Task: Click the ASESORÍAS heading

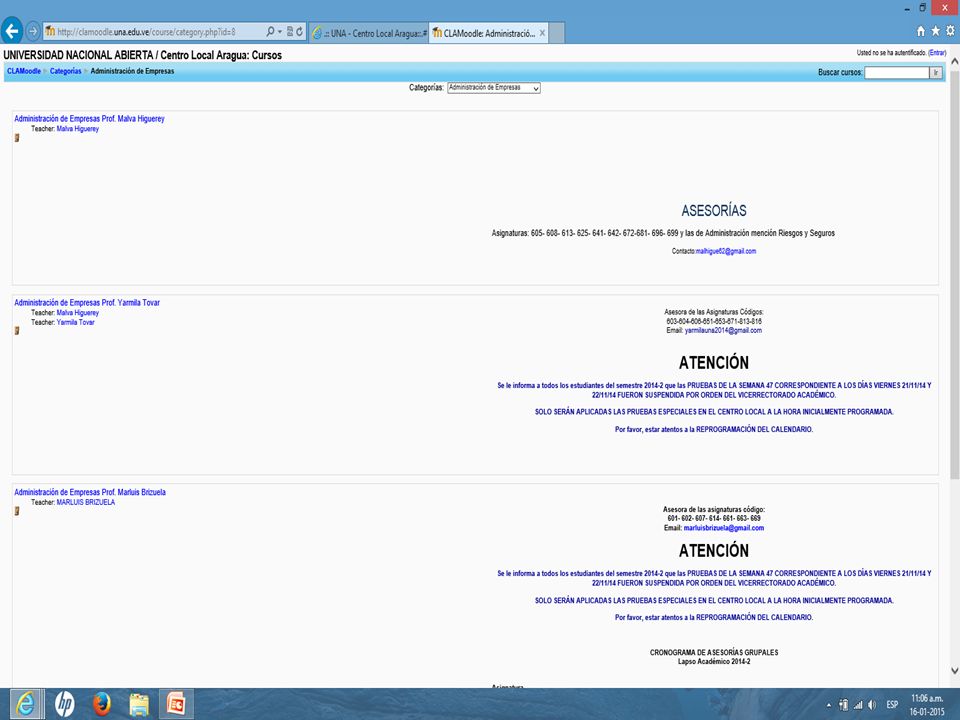Action: 714,211
